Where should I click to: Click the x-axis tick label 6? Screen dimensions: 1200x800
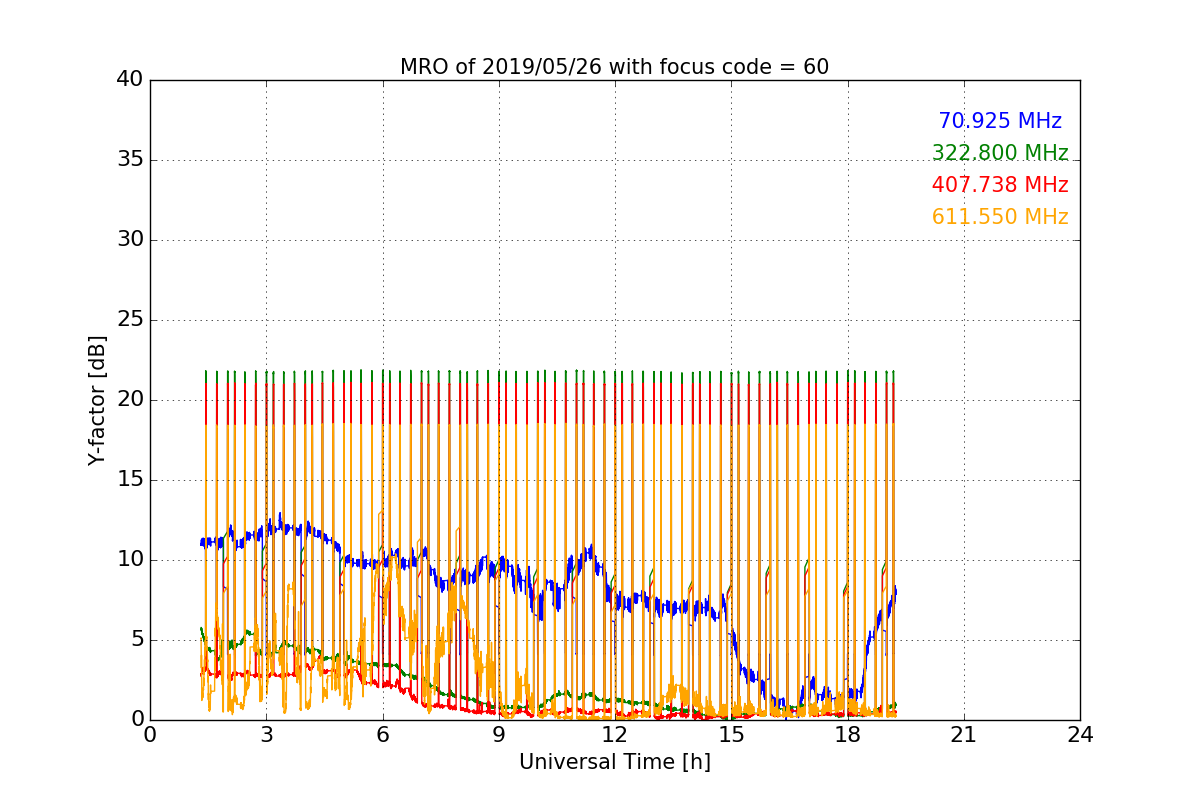coord(382,735)
